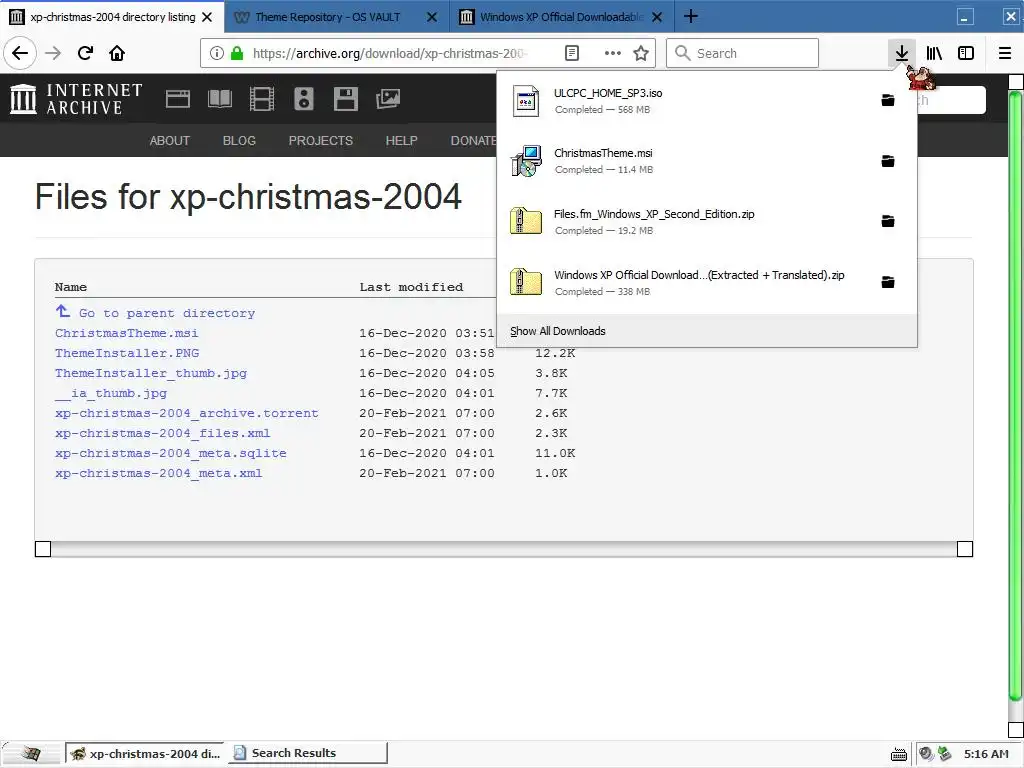Download ChristmasTheme.msi from file listing

point(127,333)
